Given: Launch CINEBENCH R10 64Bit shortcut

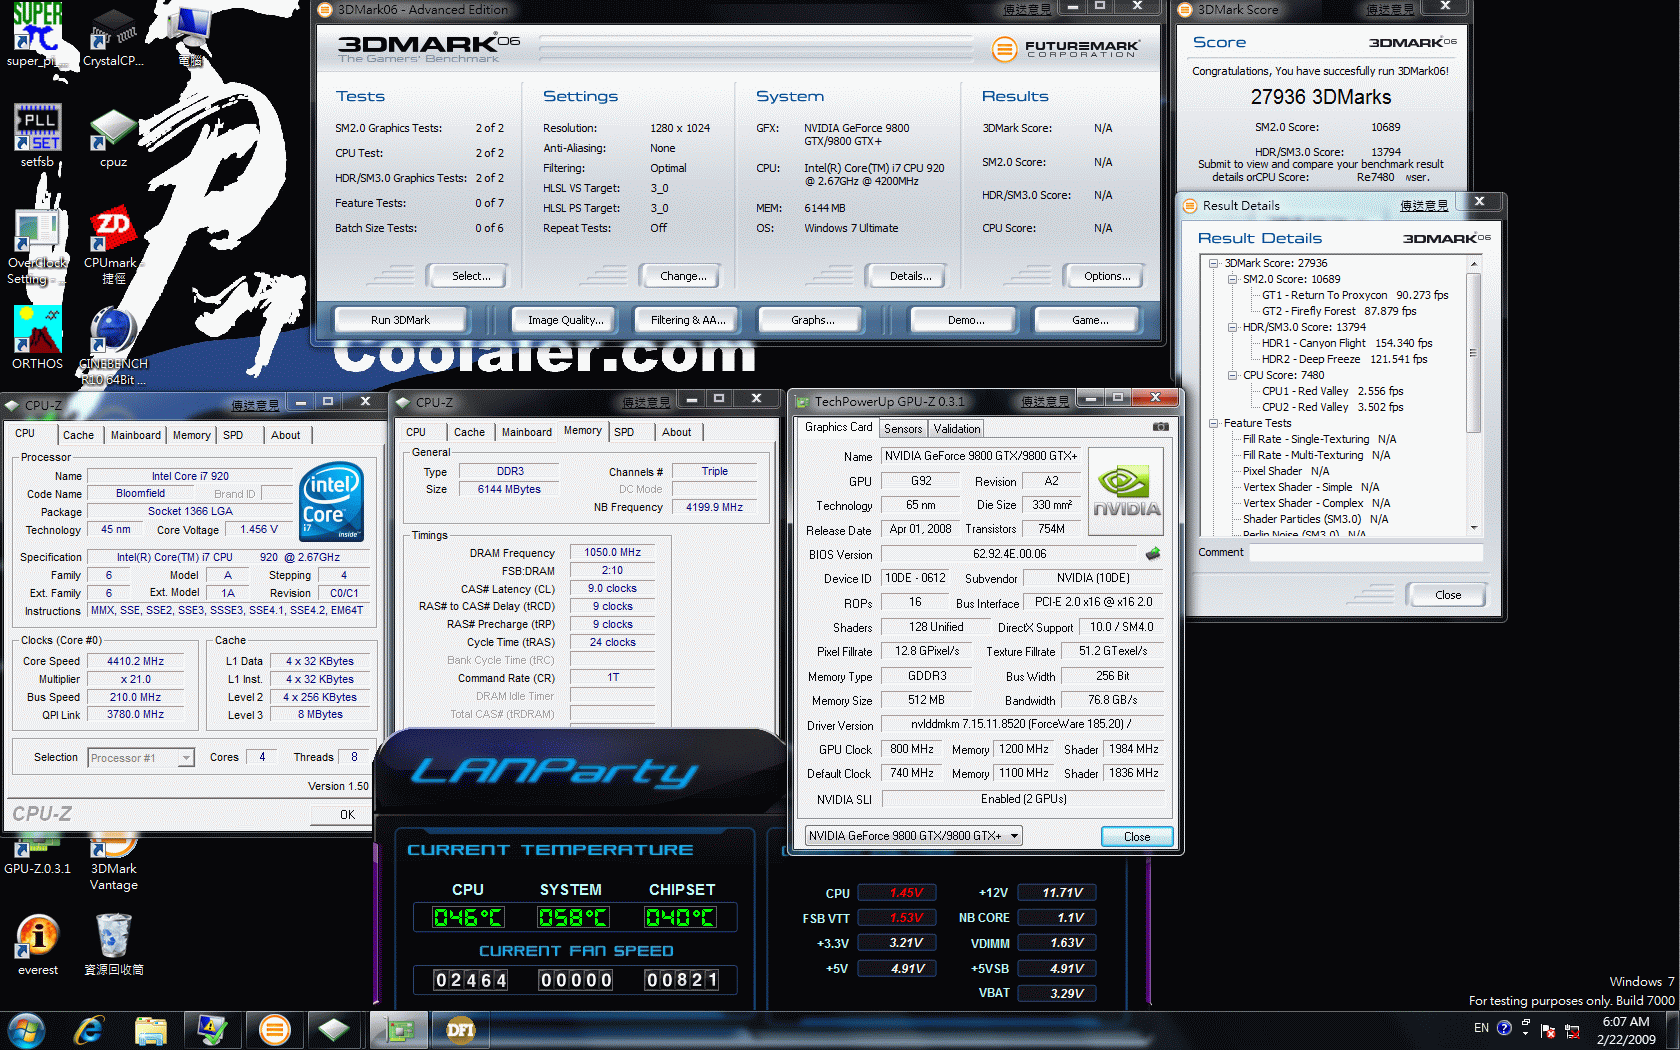Looking at the screenshot, I should (113, 347).
